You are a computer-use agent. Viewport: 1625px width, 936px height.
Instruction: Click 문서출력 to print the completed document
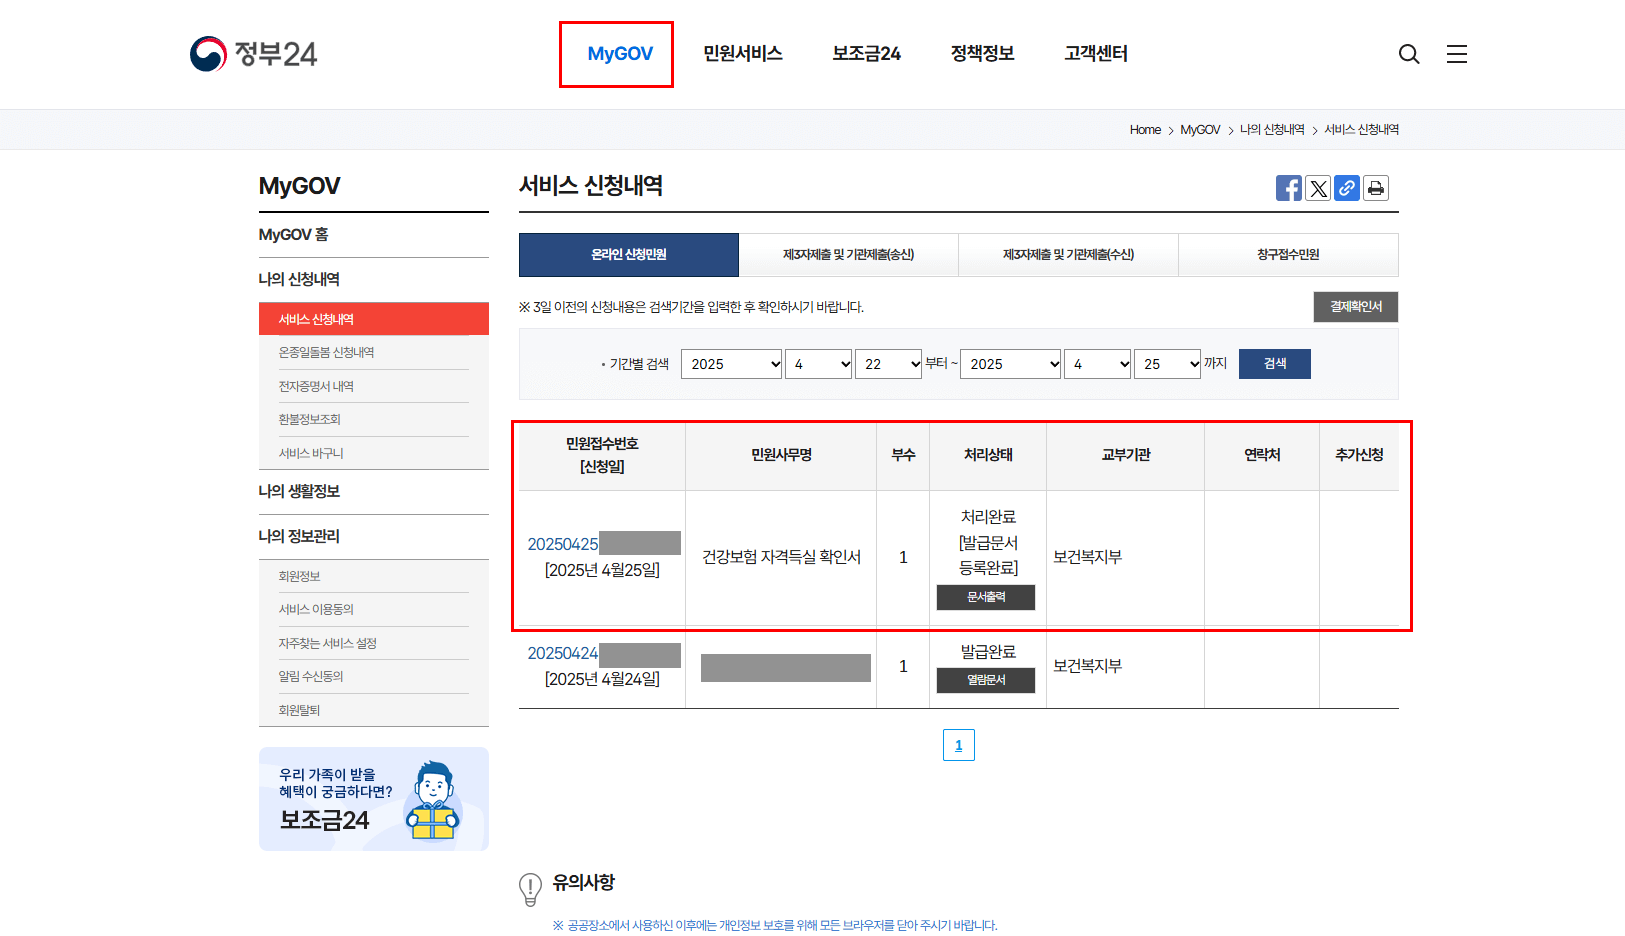point(985,597)
